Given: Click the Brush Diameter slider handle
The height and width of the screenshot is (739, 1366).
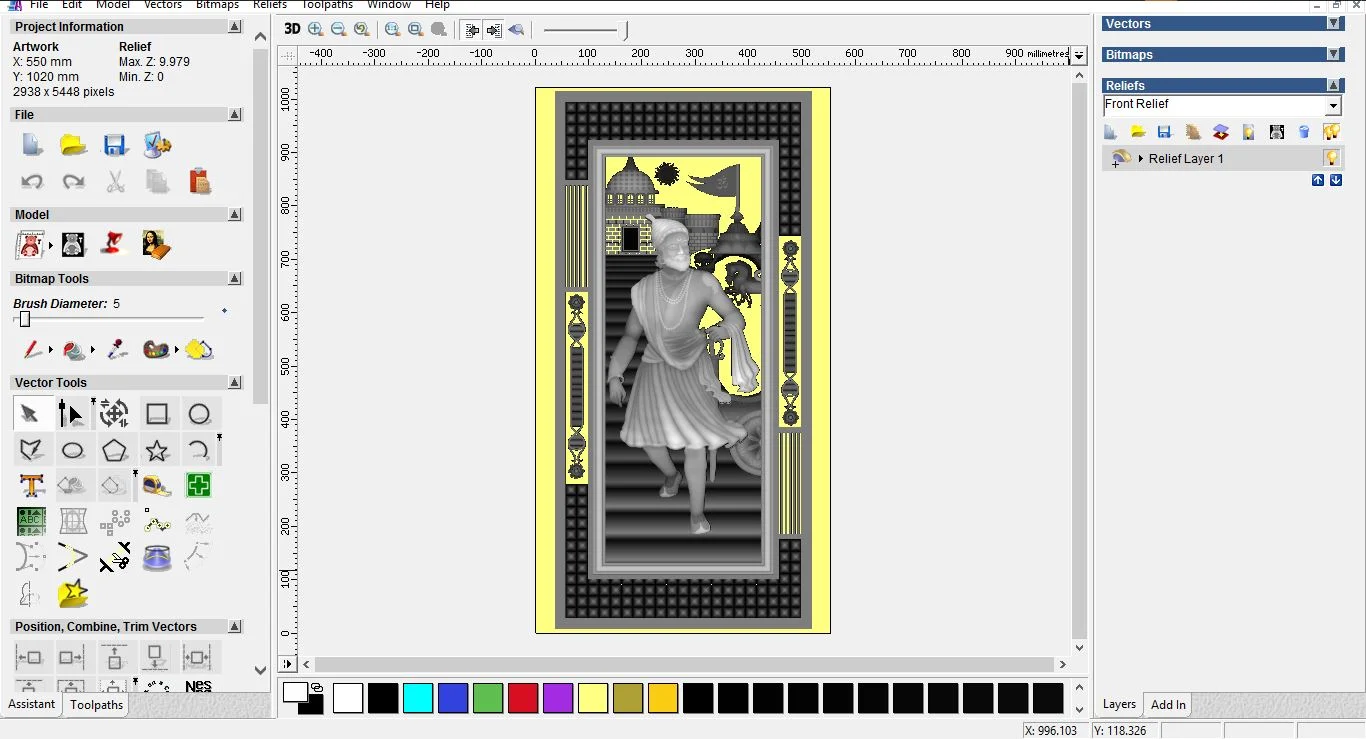Looking at the screenshot, I should click(25, 319).
